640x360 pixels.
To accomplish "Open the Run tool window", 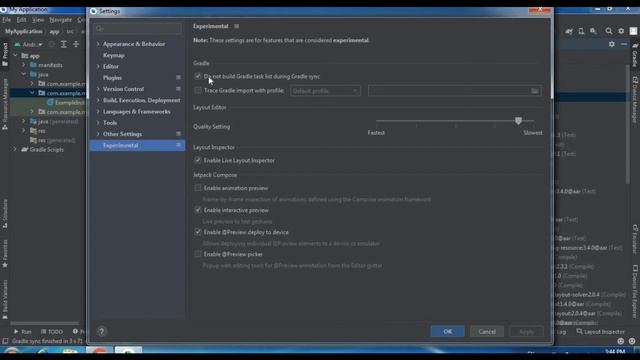I will pyautogui.click(x=22, y=331).
